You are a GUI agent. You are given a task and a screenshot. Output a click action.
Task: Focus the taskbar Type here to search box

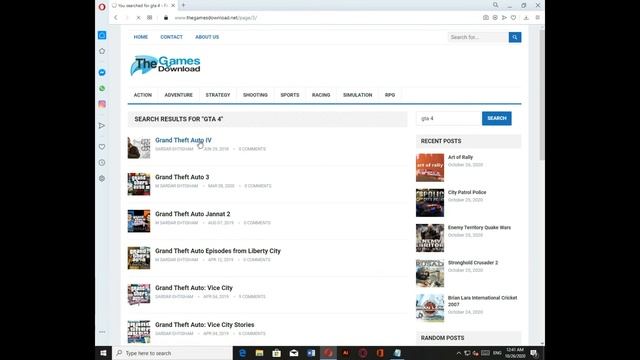pos(172,353)
